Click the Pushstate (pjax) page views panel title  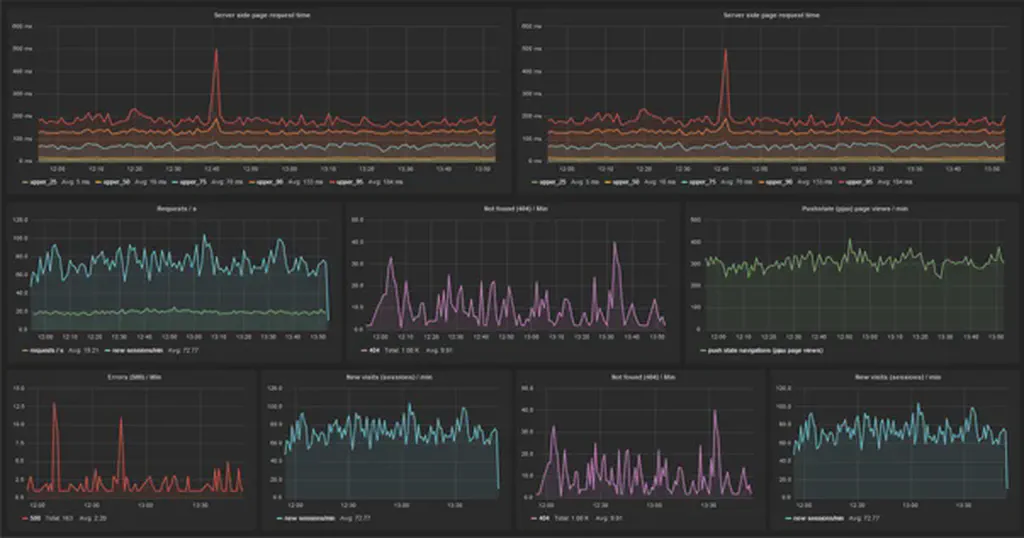click(x=850, y=209)
